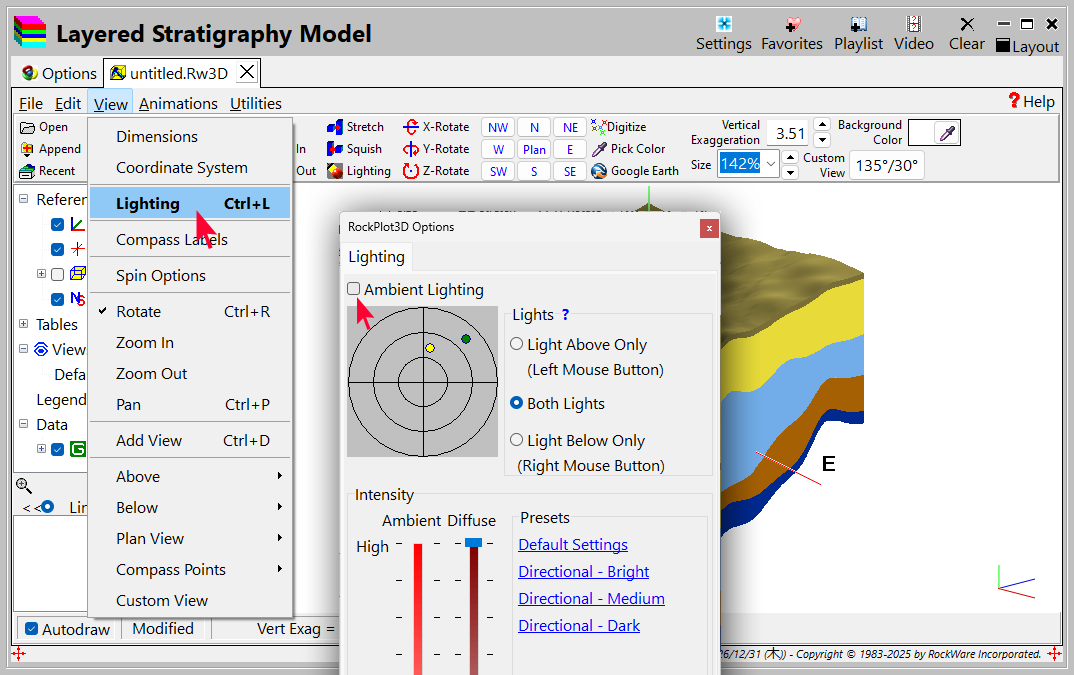1074x675 pixels.
Task: Click the Diffuse intensity slider handle
Action: click(x=473, y=542)
